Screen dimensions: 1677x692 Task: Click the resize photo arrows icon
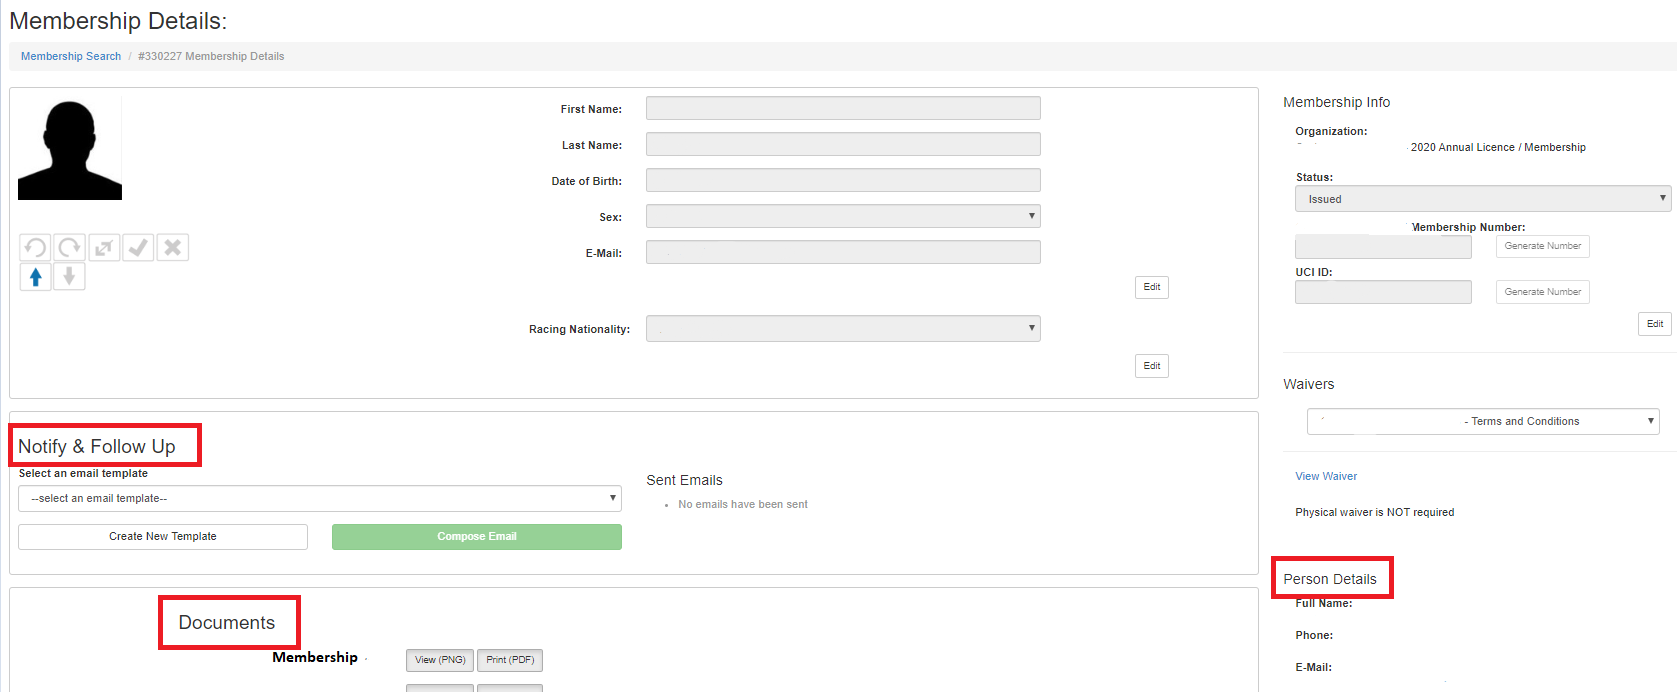pos(104,247)
